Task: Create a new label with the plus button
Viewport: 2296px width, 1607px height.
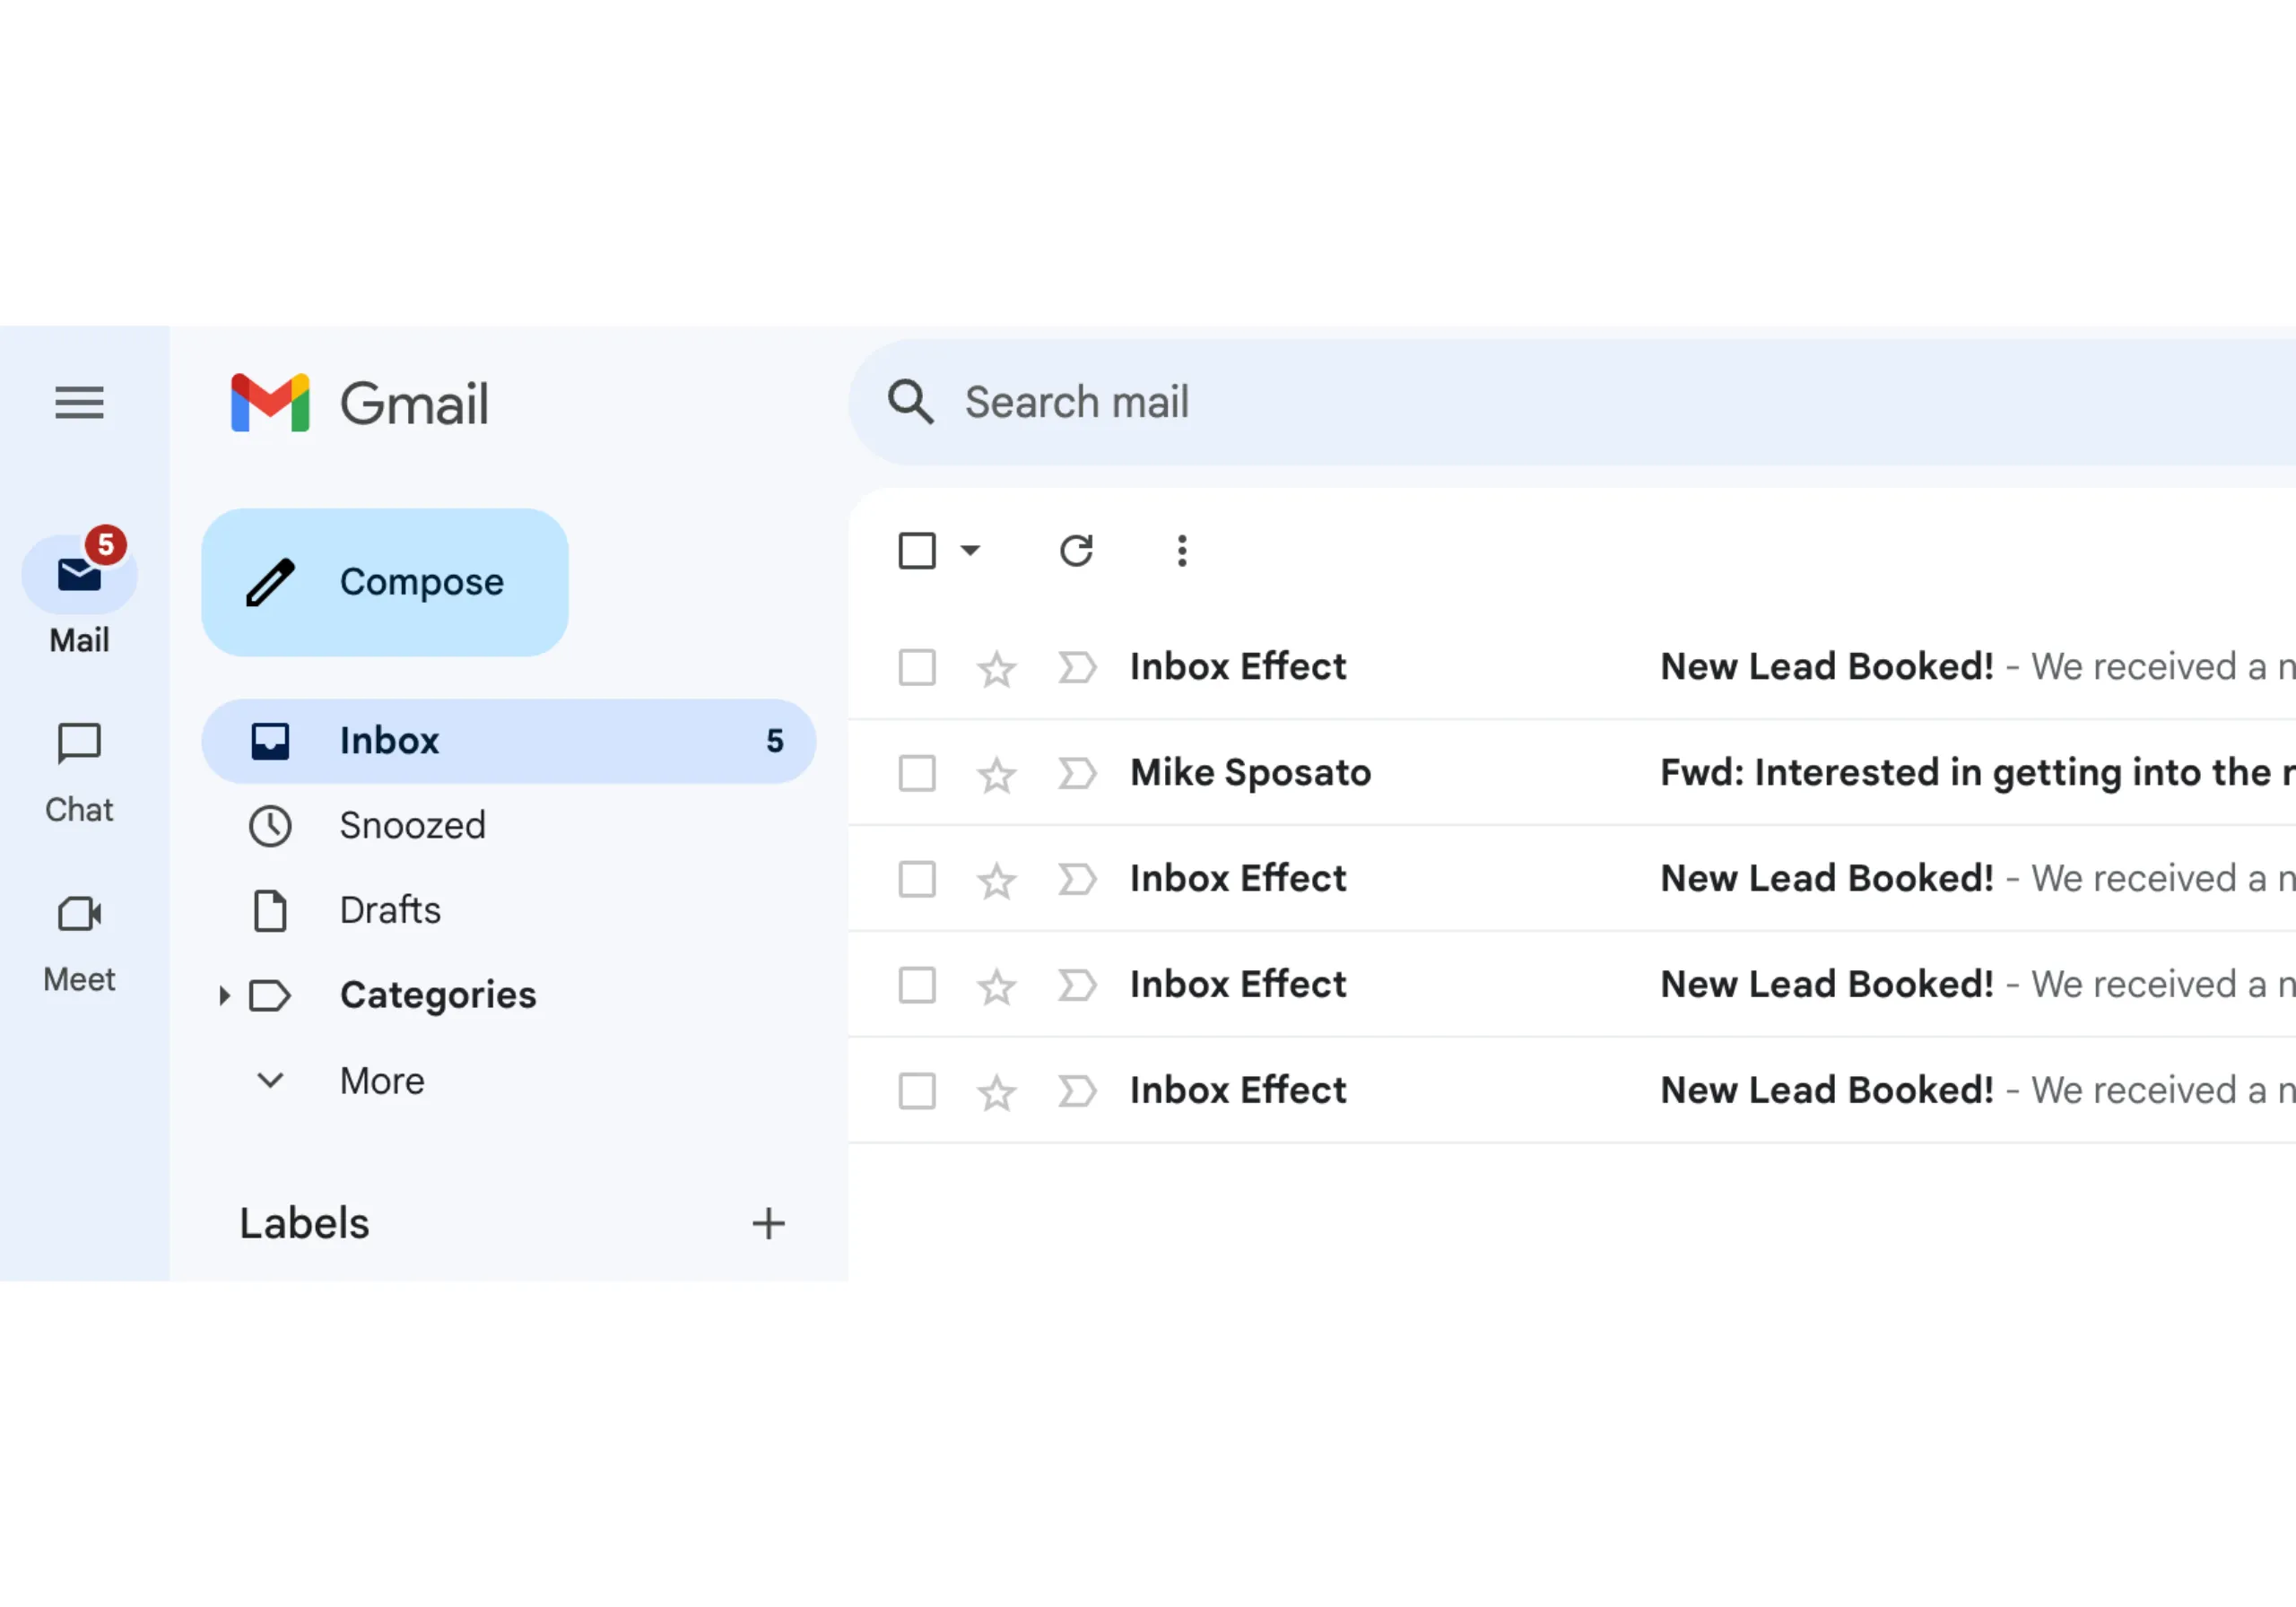Action: [x=768, y=1222]
